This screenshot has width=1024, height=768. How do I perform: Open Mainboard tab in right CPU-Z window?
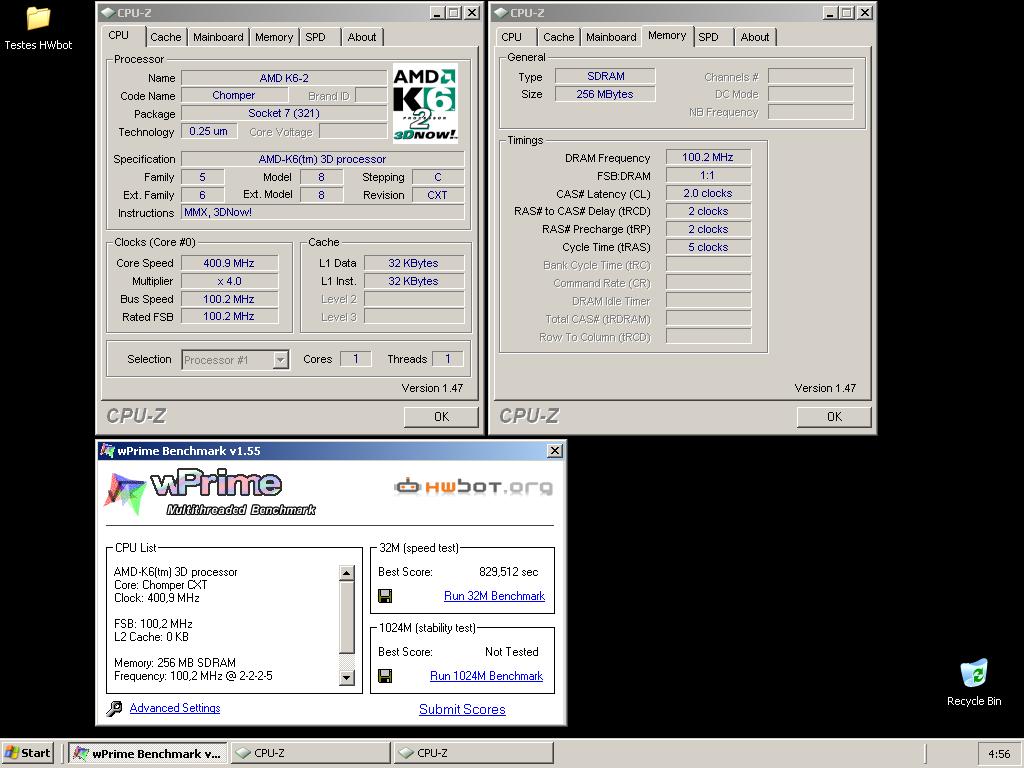point(611,37)
